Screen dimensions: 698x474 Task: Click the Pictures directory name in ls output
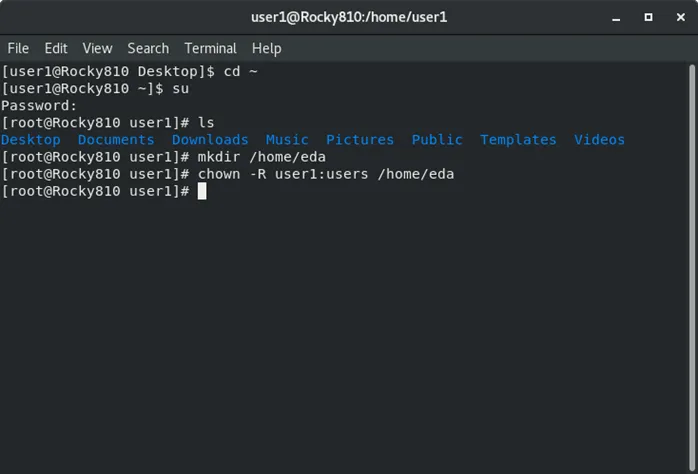(360, 140)
